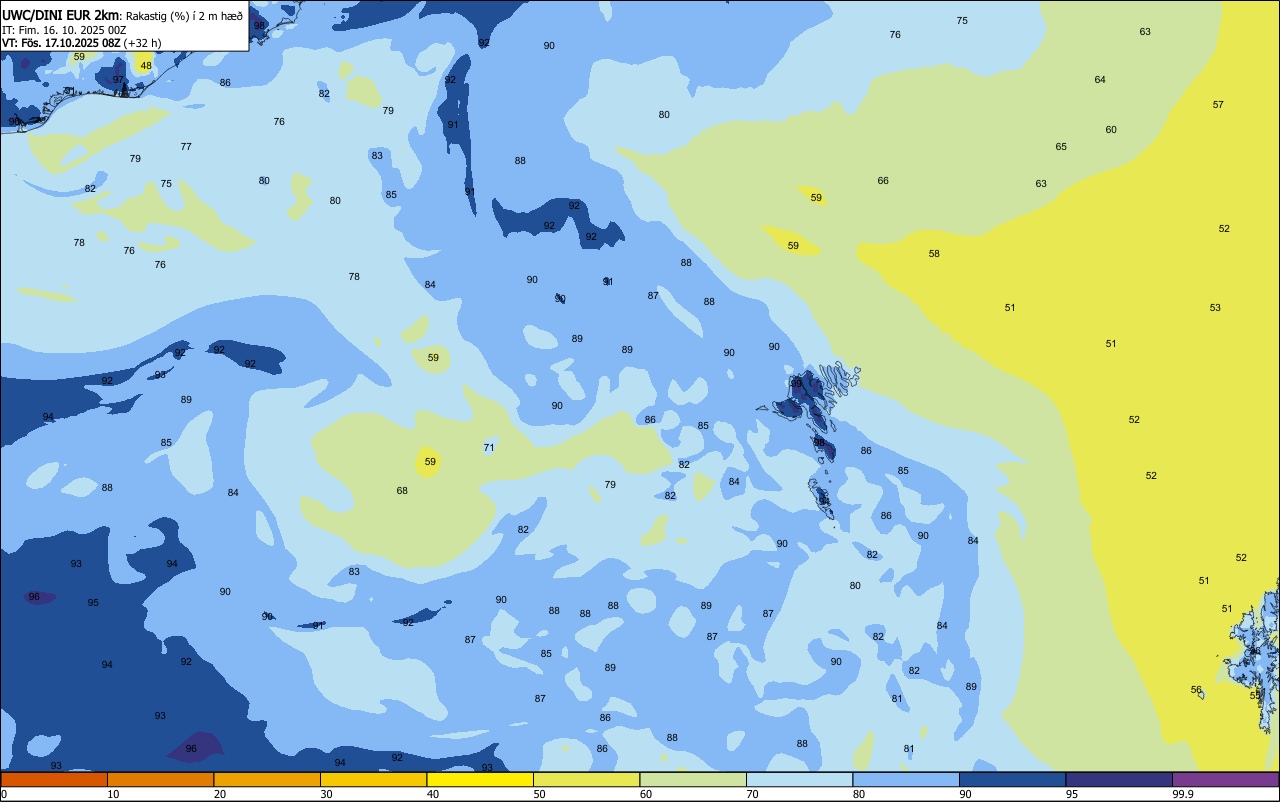This screenshot has height=802, width=1280.
Task: Click the map value "65" on the map
Action: [1061, 147]
